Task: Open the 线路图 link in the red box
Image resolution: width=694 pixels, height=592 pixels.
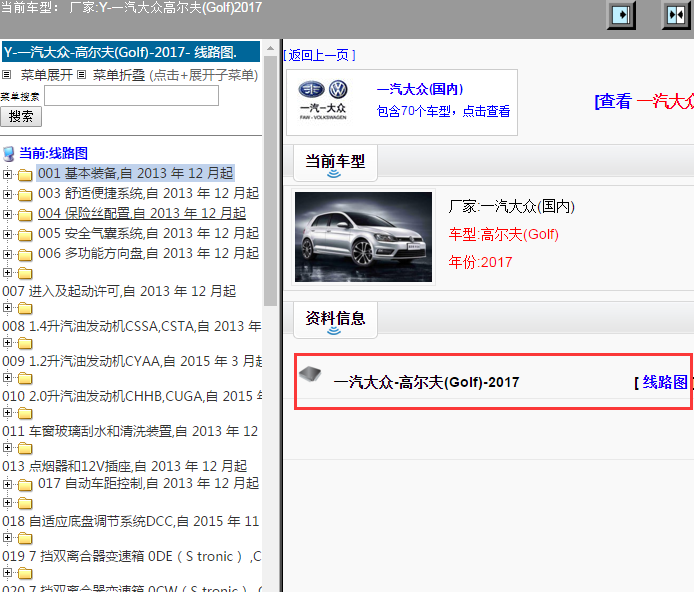Action: [x=665, y=382]
